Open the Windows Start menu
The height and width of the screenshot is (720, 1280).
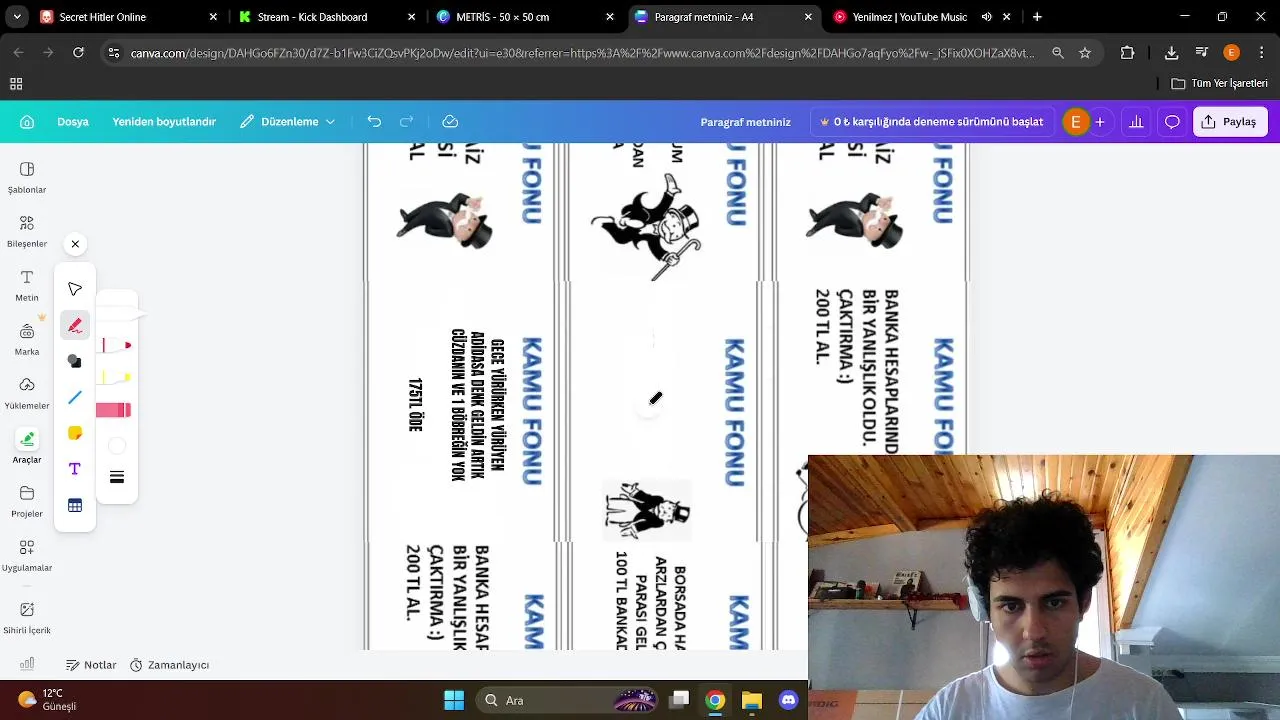point(454,700)
